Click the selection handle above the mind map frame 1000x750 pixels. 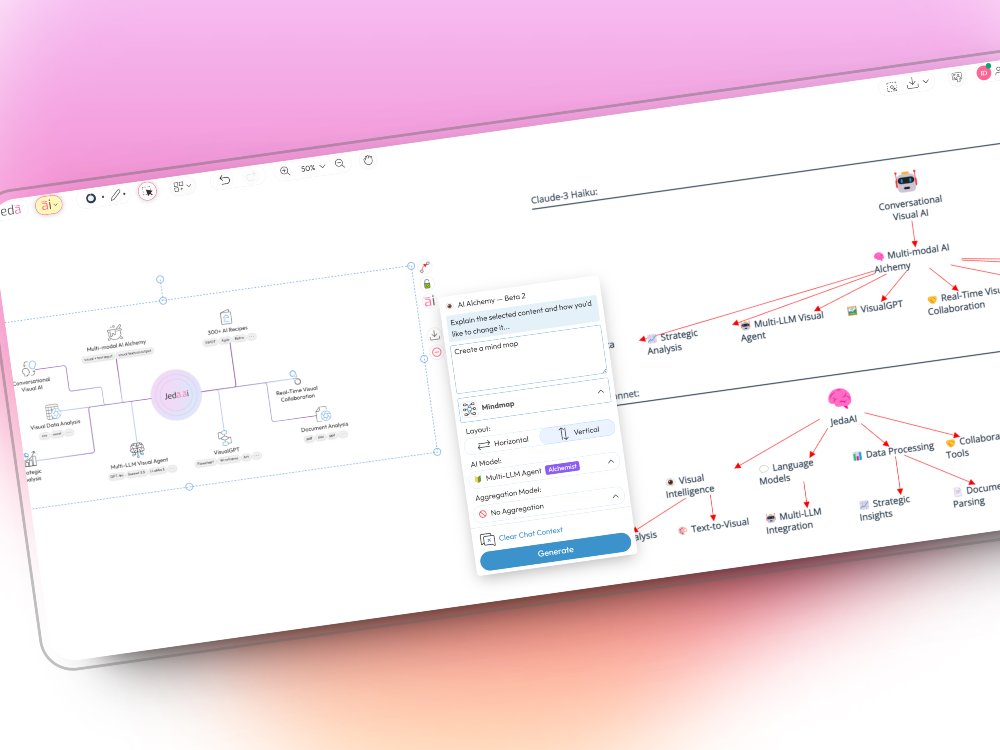click(x=160, y=279)
